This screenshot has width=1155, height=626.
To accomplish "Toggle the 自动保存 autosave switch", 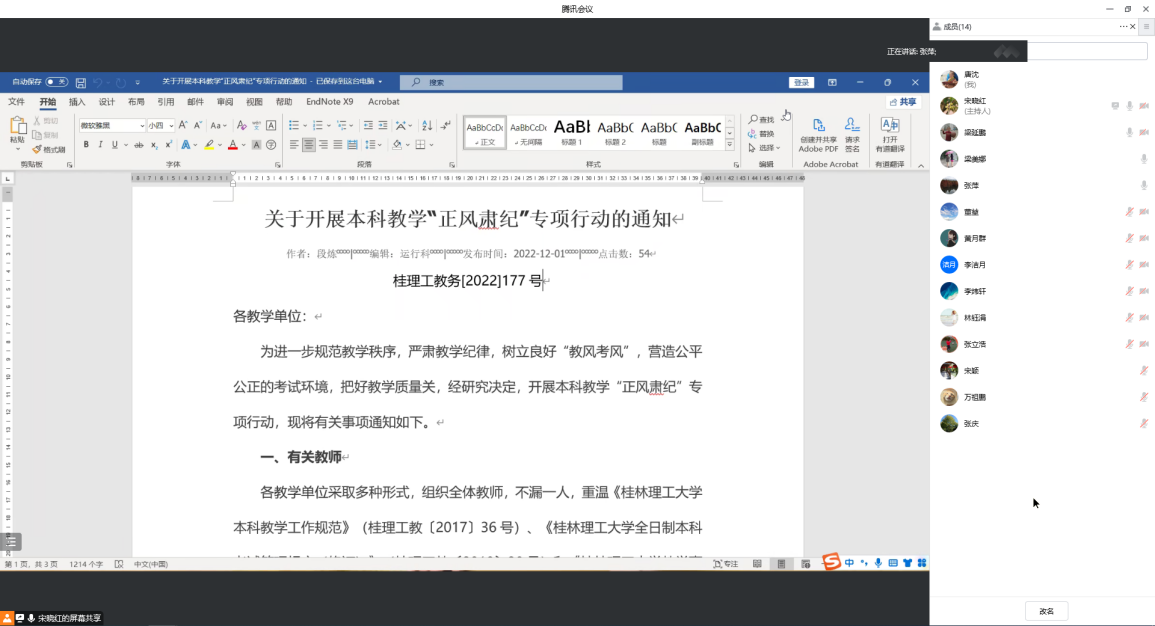I will coord(56,82).
